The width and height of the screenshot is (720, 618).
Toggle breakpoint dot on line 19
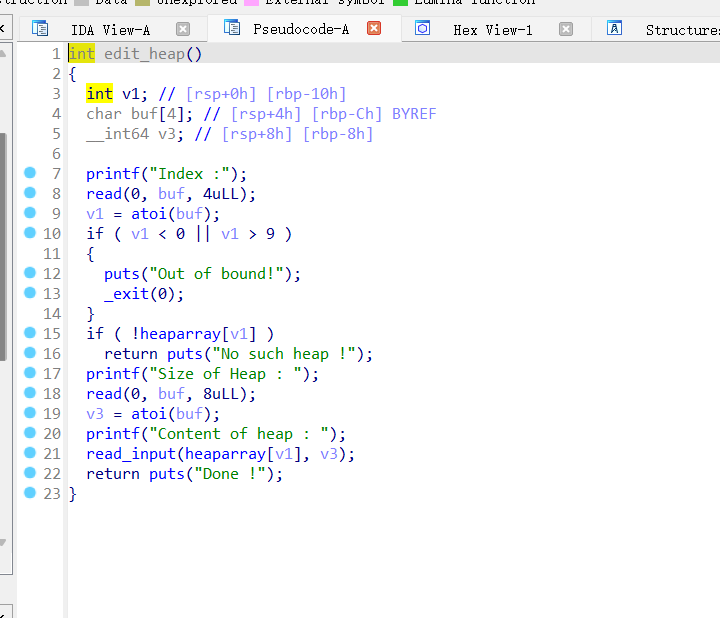click(30, 413)
